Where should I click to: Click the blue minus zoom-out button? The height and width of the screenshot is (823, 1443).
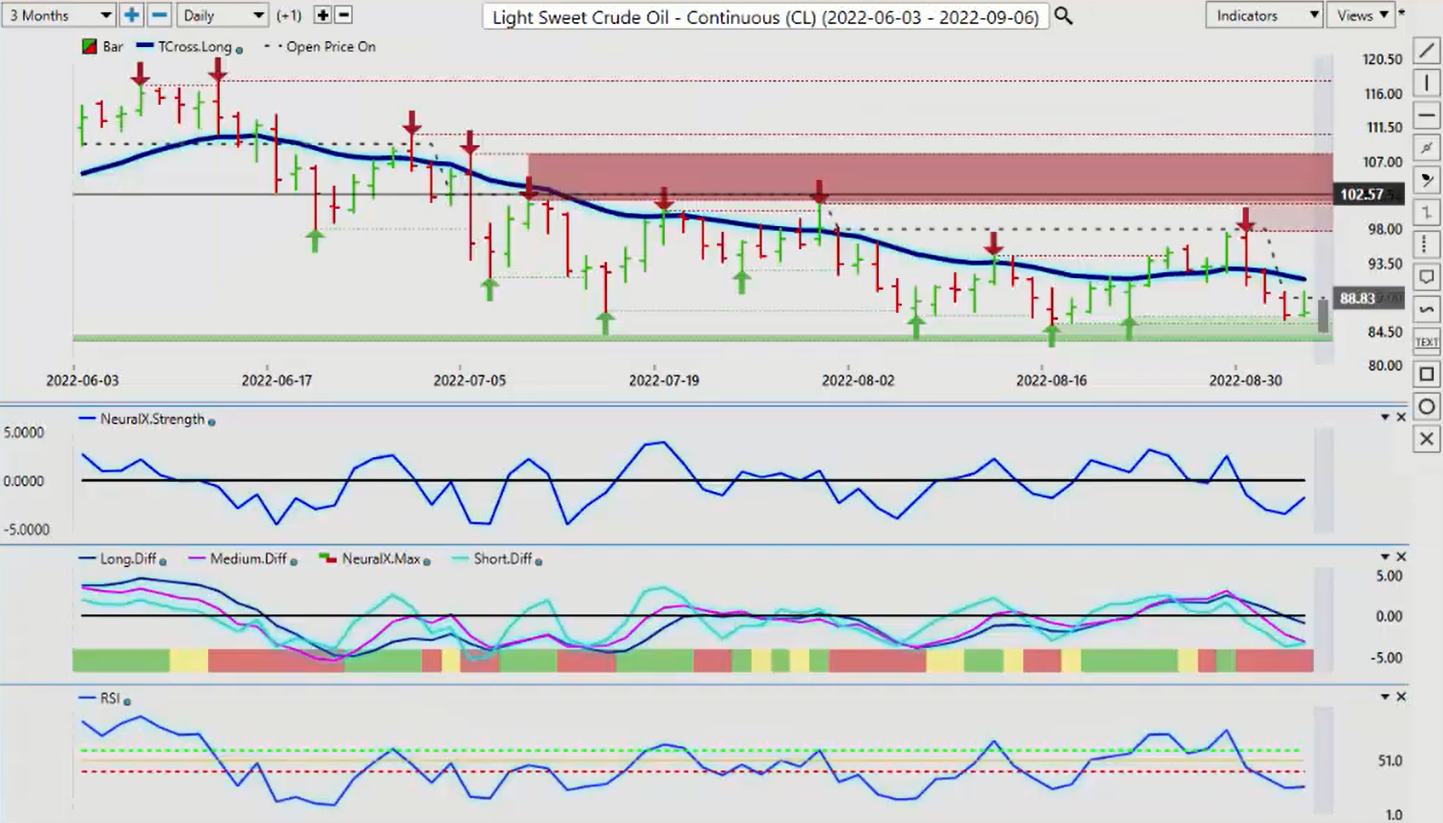coord(159,15)
